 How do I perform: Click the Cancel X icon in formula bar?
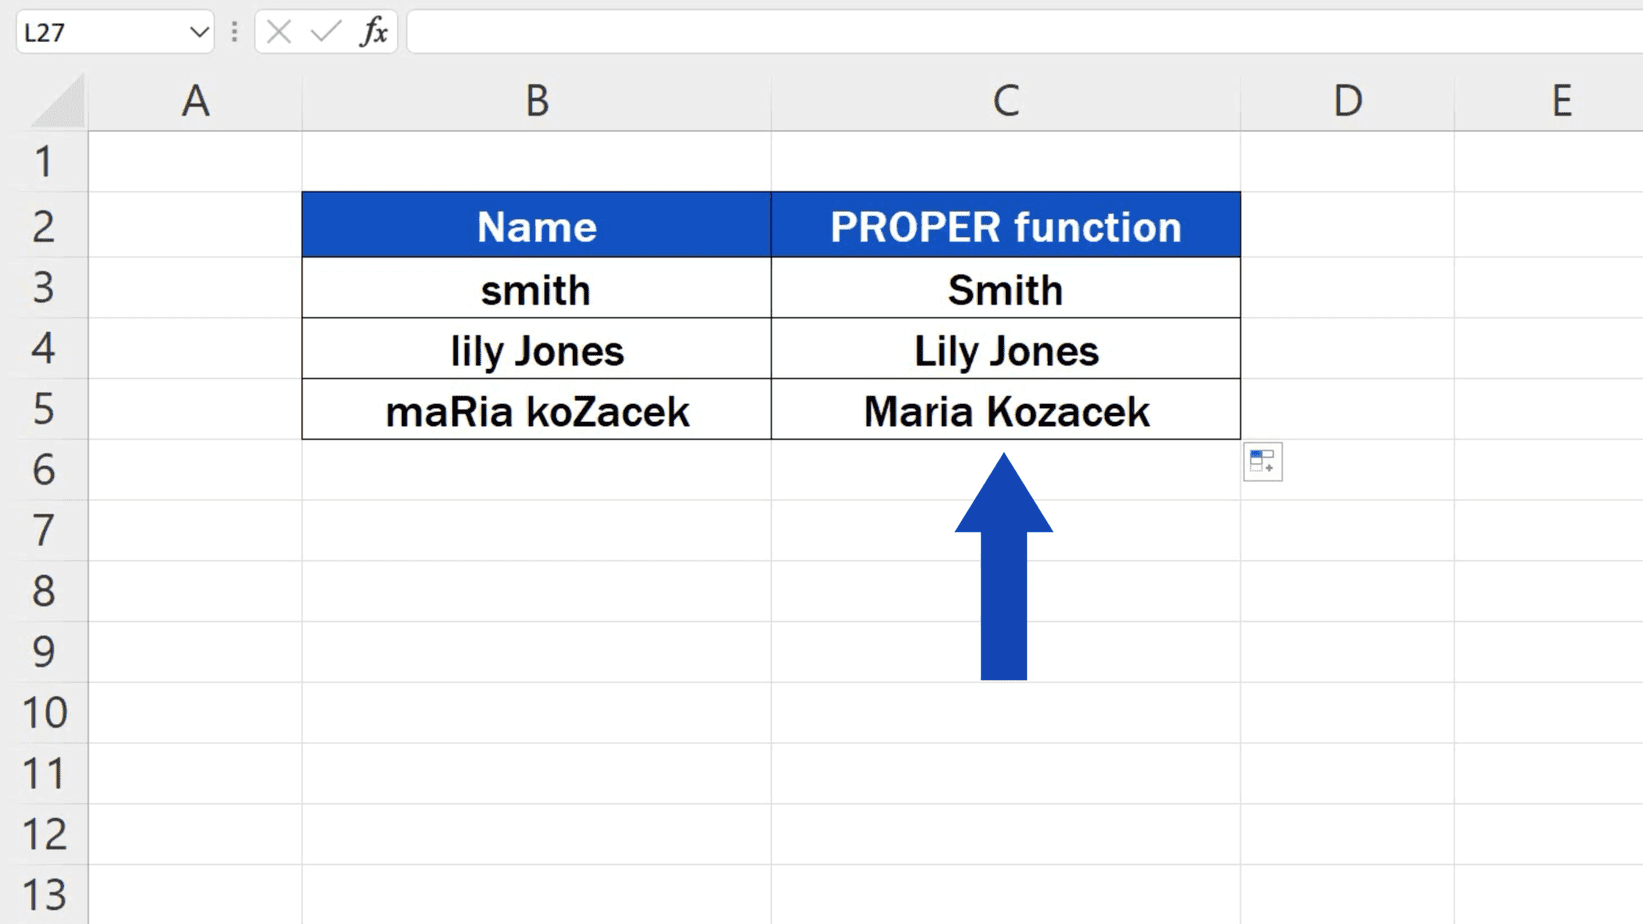point(277,31)
